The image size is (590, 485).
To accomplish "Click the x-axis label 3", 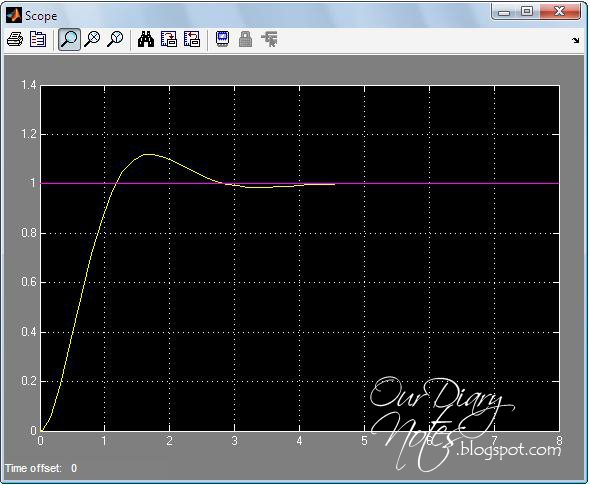I will (234, 441).
